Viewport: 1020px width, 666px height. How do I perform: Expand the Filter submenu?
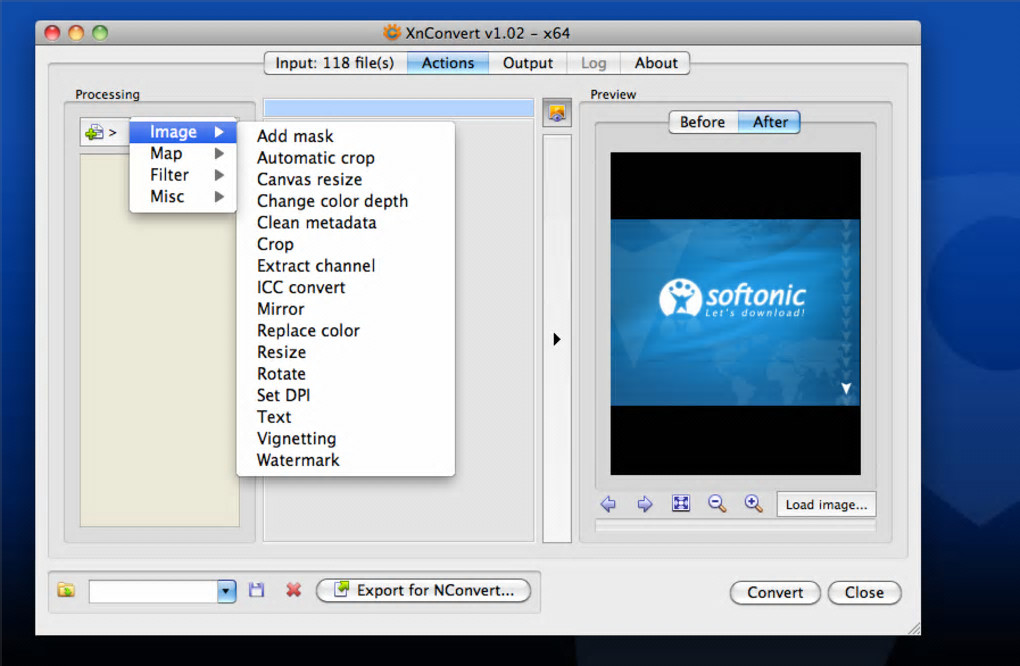(183, 175)
